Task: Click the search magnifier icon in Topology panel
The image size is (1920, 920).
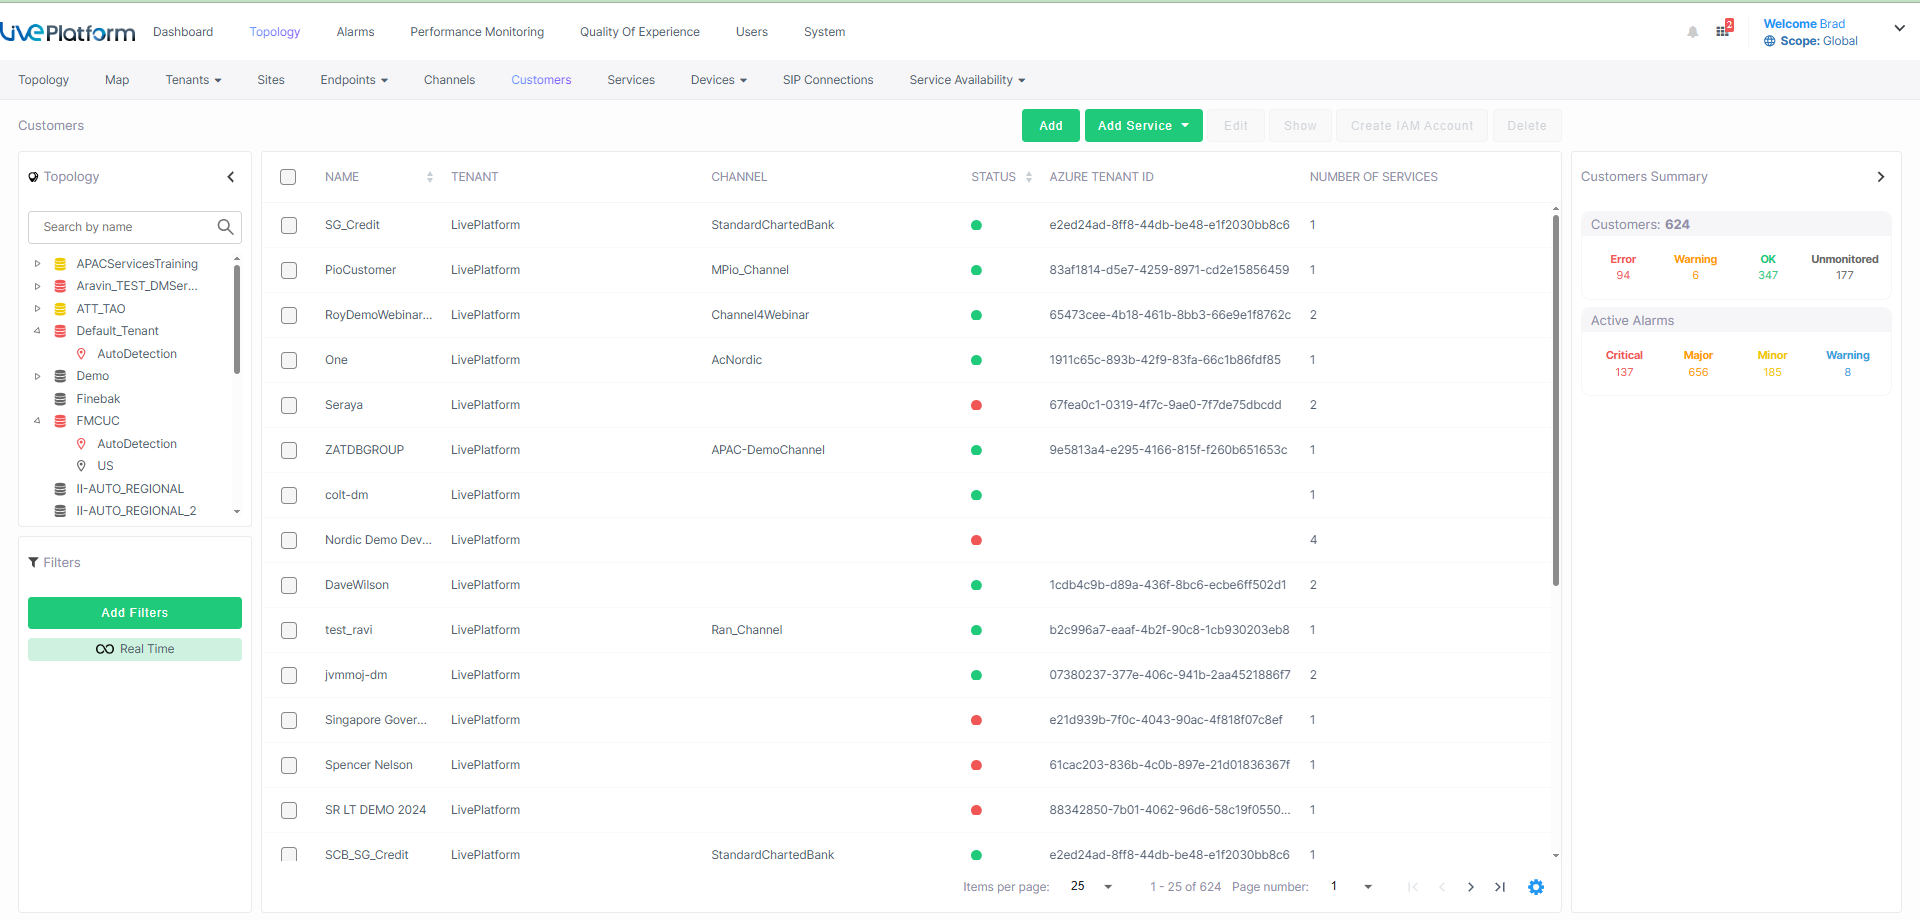Action: point(225,227)
